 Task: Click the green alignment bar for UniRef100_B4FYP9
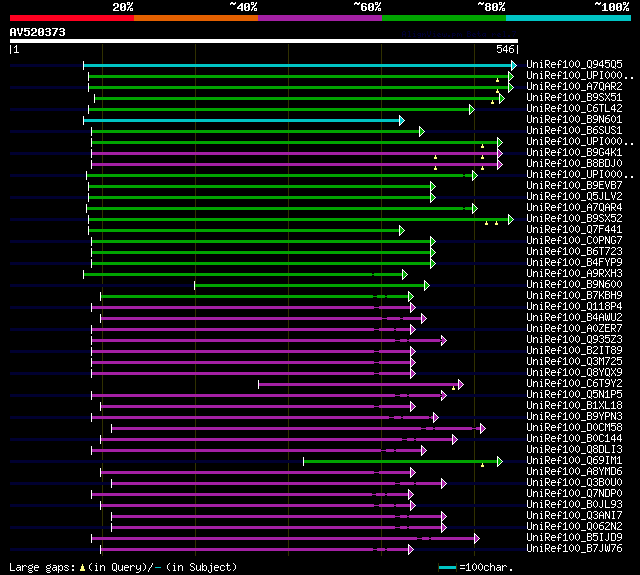click(263, 264)
